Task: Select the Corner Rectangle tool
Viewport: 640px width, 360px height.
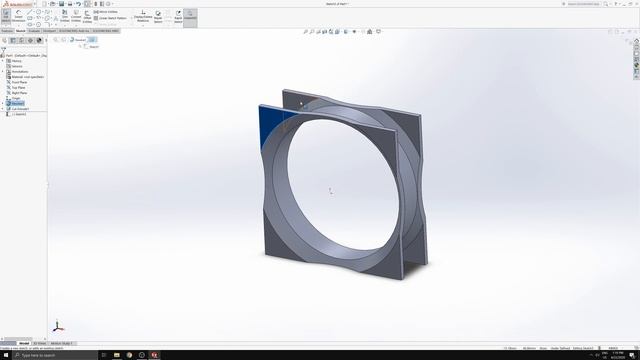Action: pyautogui.click(x=29, y=18)
